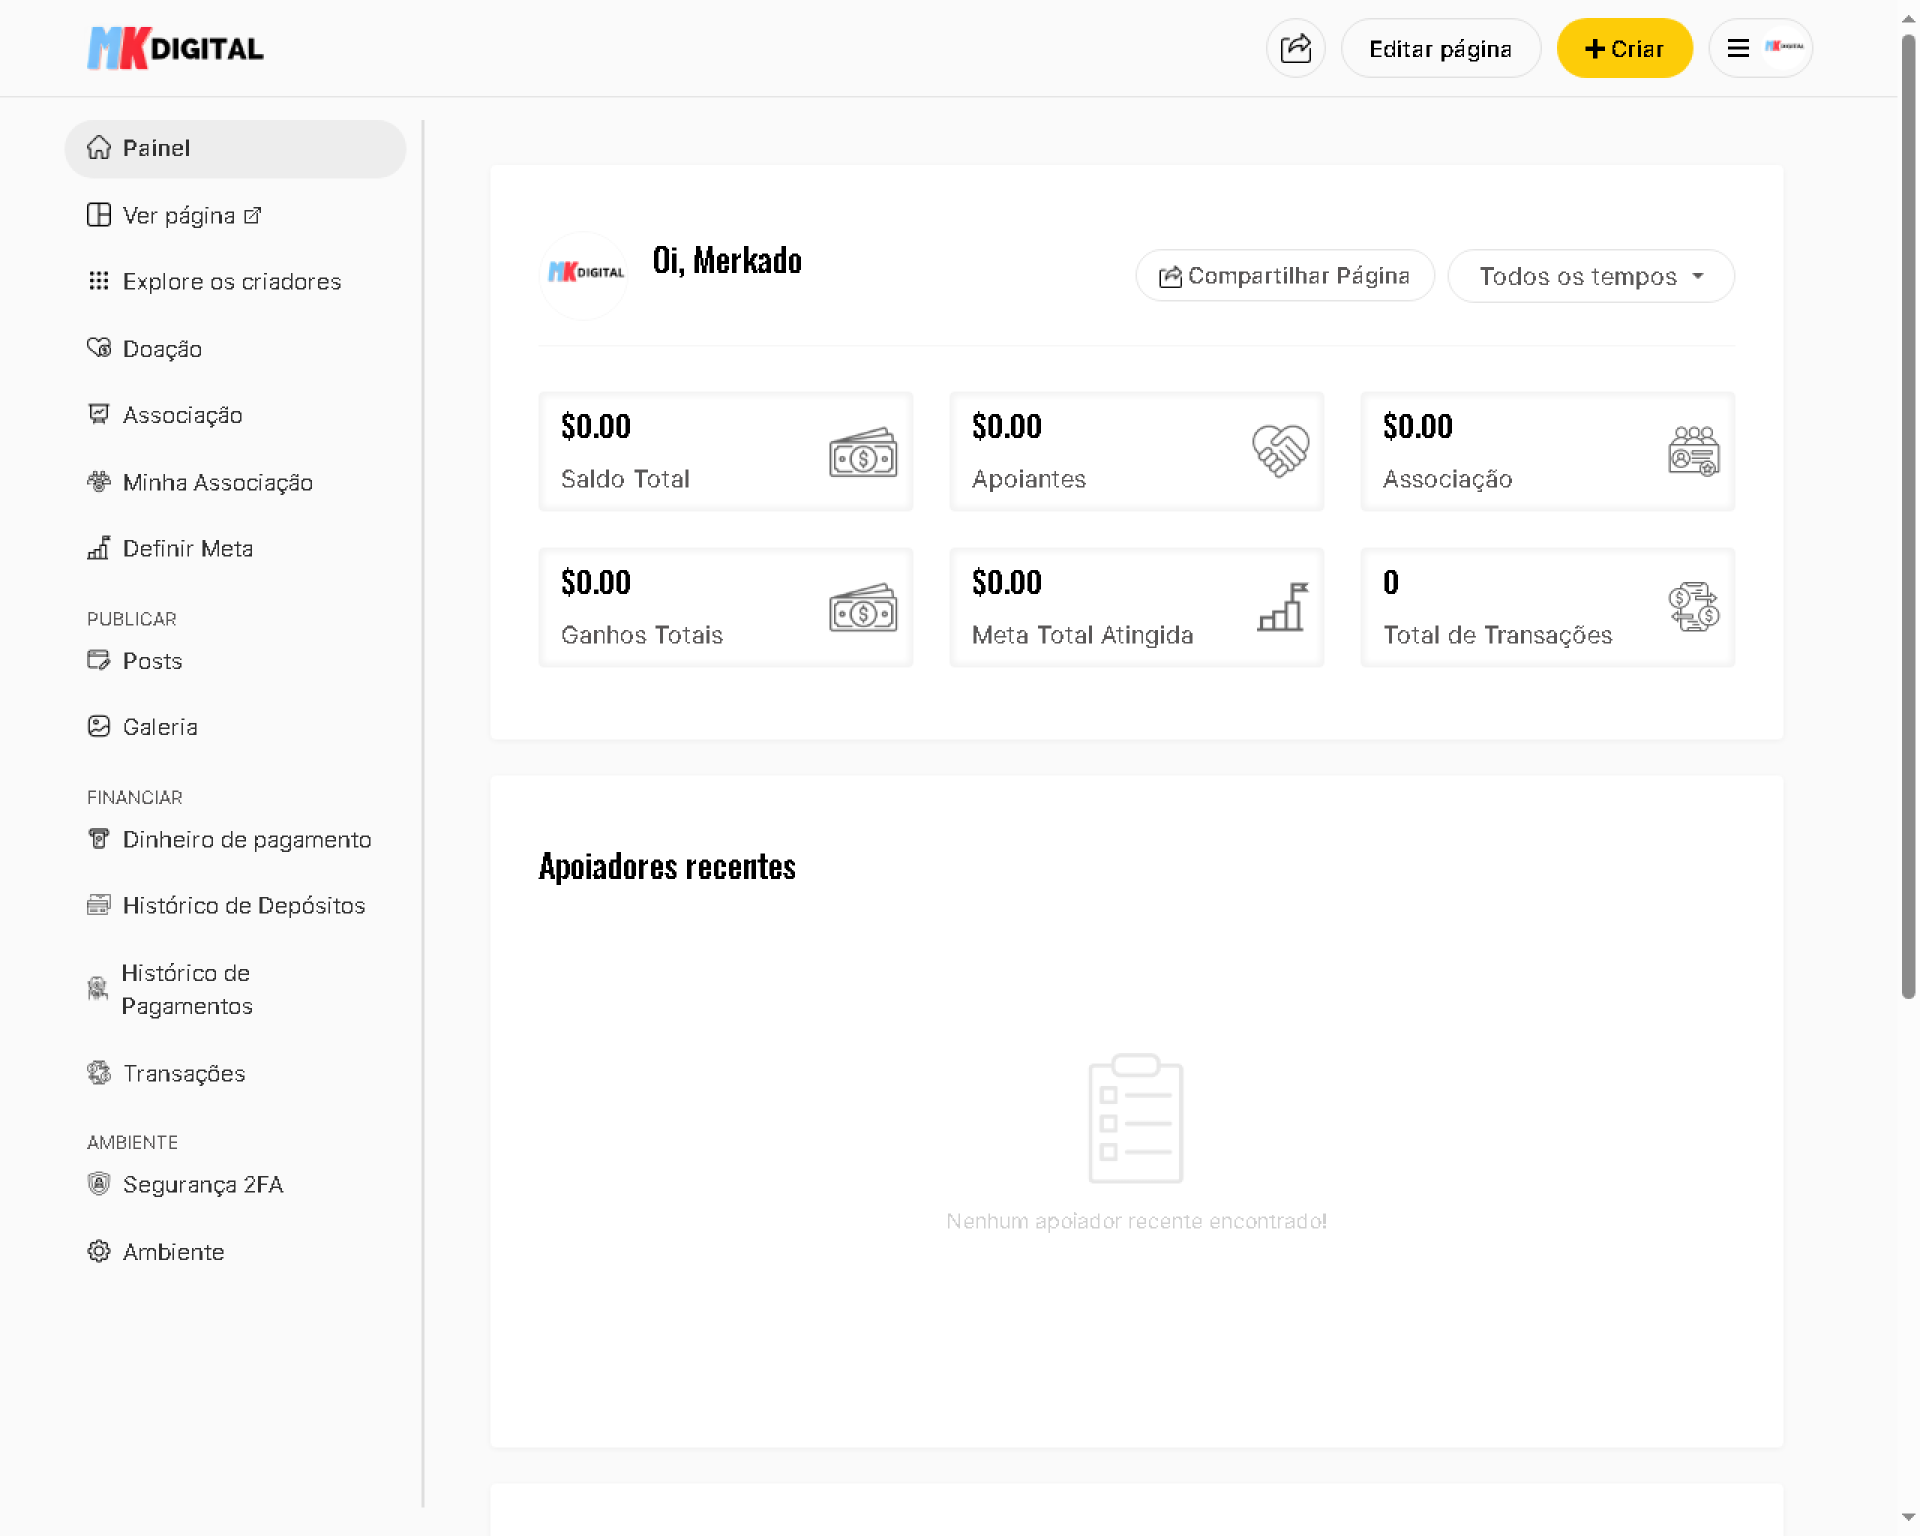Click the Doação heart icon
The height and width of the screenshot is (1536, 1920).
[x=98, y=348]
